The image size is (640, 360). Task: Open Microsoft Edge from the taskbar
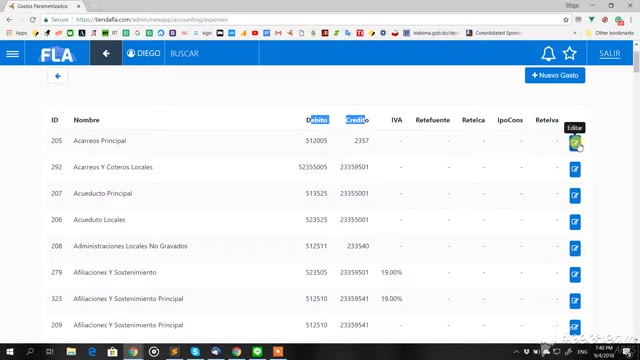[92, 351]
